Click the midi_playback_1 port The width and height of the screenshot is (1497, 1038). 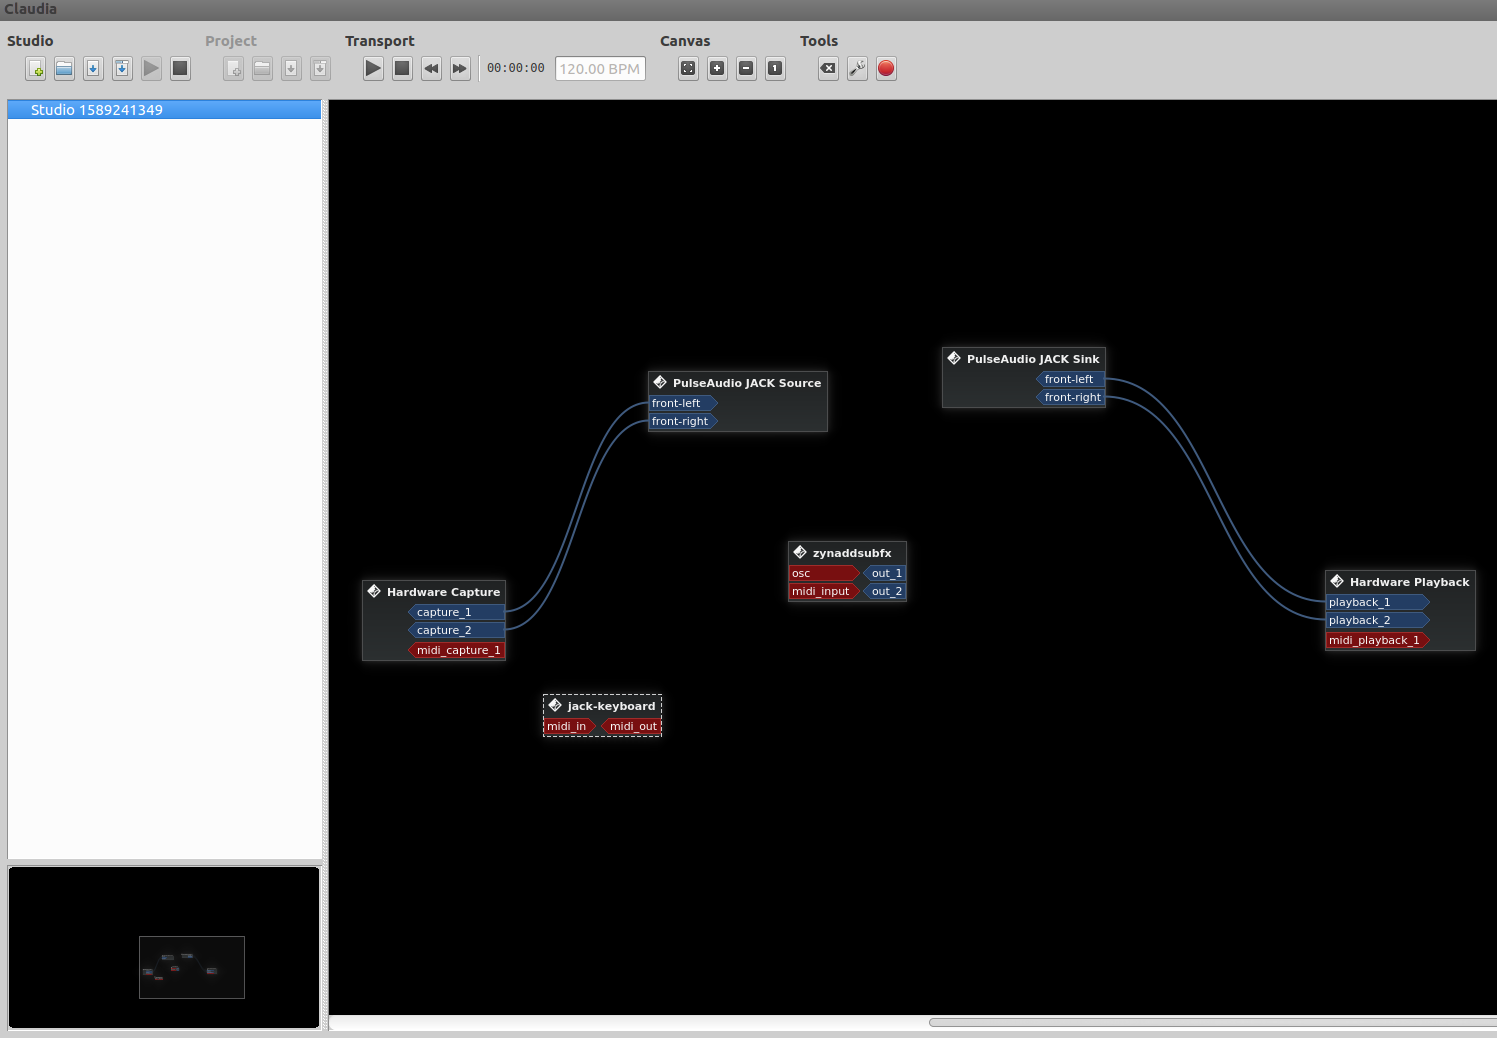click(1377, 640)
